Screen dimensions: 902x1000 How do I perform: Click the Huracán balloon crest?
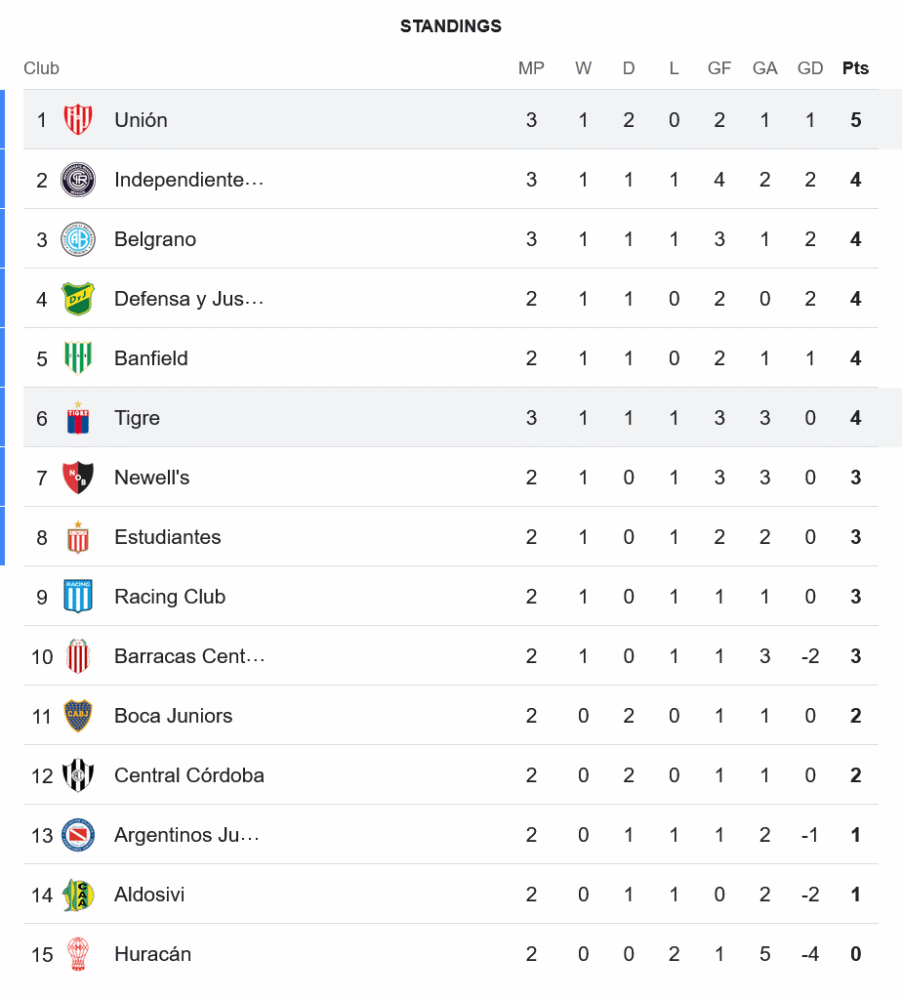pos(78,954)
